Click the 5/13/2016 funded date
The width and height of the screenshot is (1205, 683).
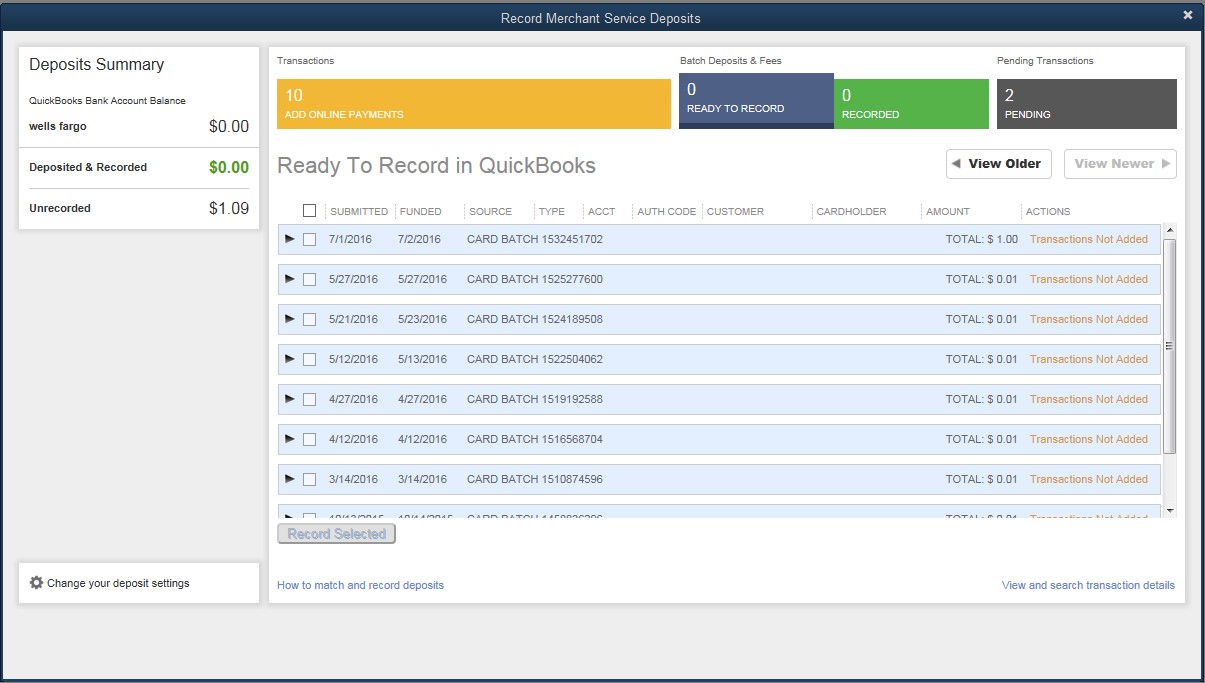pyautogui.click(x=422, y=359)
